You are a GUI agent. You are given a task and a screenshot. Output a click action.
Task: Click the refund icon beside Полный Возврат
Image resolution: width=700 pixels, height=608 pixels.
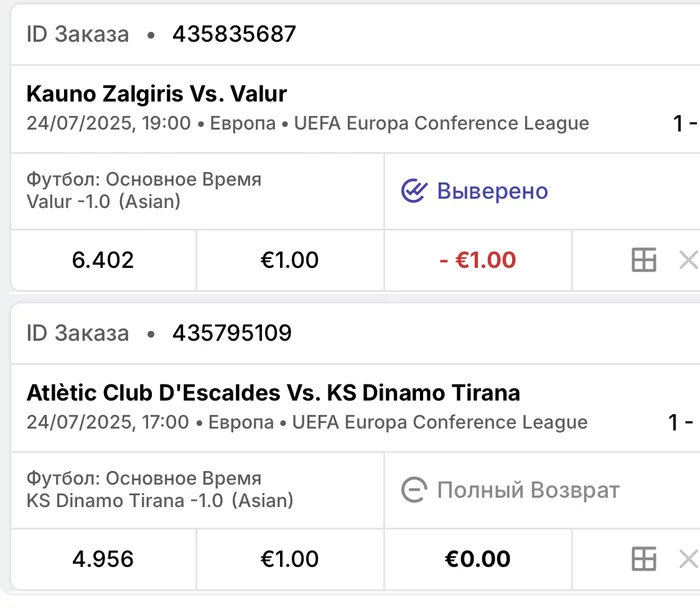click(414, 490)
